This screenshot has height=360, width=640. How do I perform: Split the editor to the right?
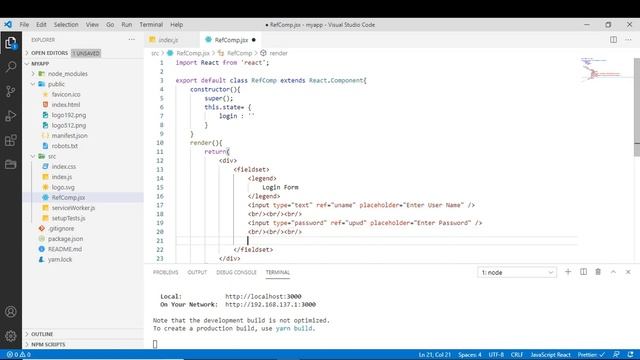(613, 40)
